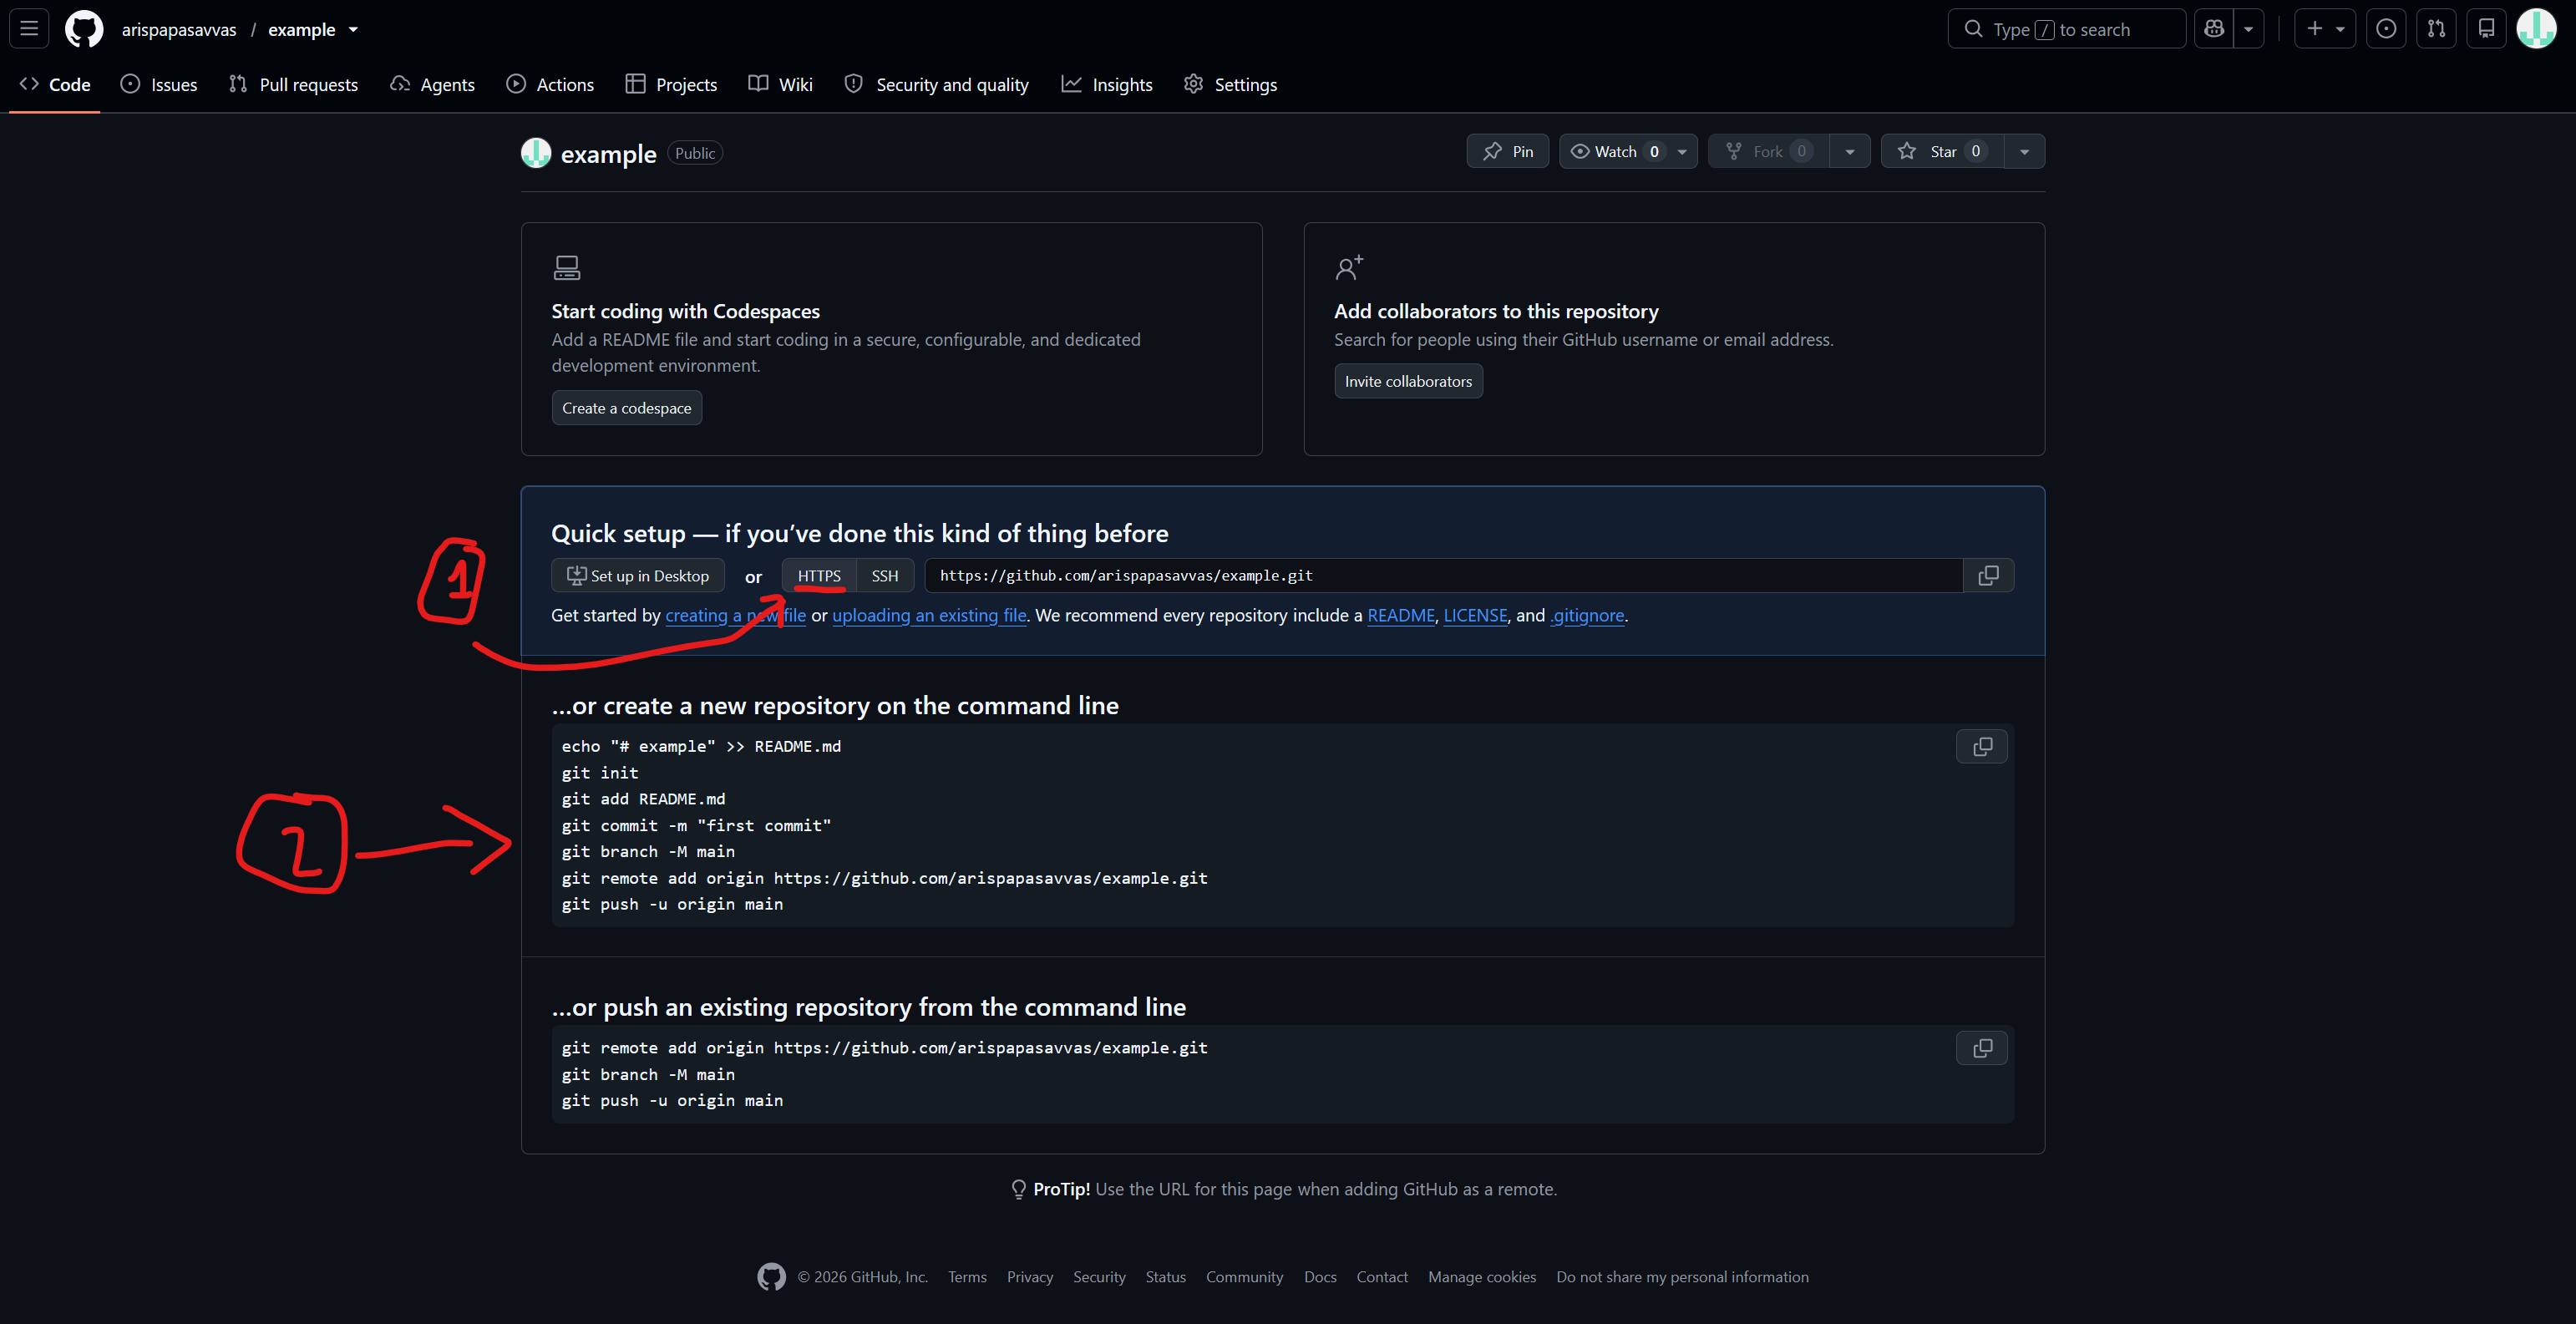Viewport: 2576px width, 1324px height.
Task: Open the Wiki tab
Action: (780, 84)
